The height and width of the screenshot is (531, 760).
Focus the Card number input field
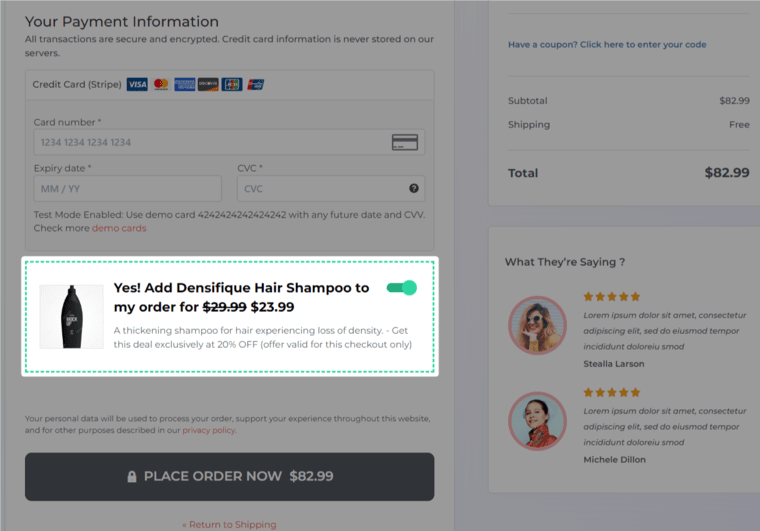tap(229, 142)
